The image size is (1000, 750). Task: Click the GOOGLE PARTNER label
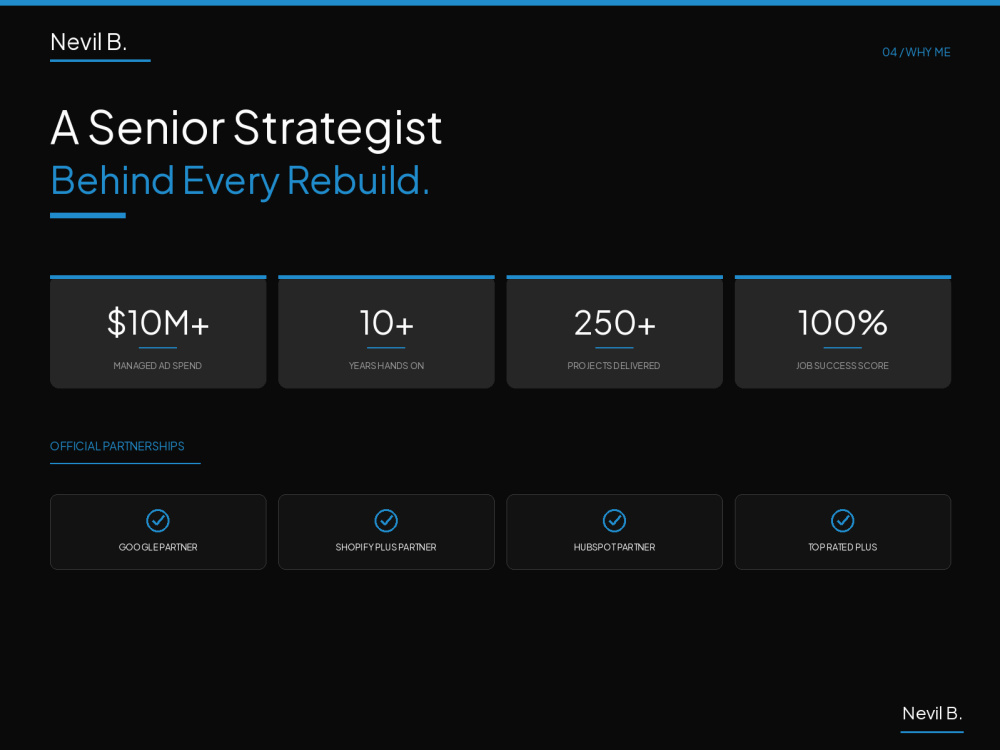158,547
